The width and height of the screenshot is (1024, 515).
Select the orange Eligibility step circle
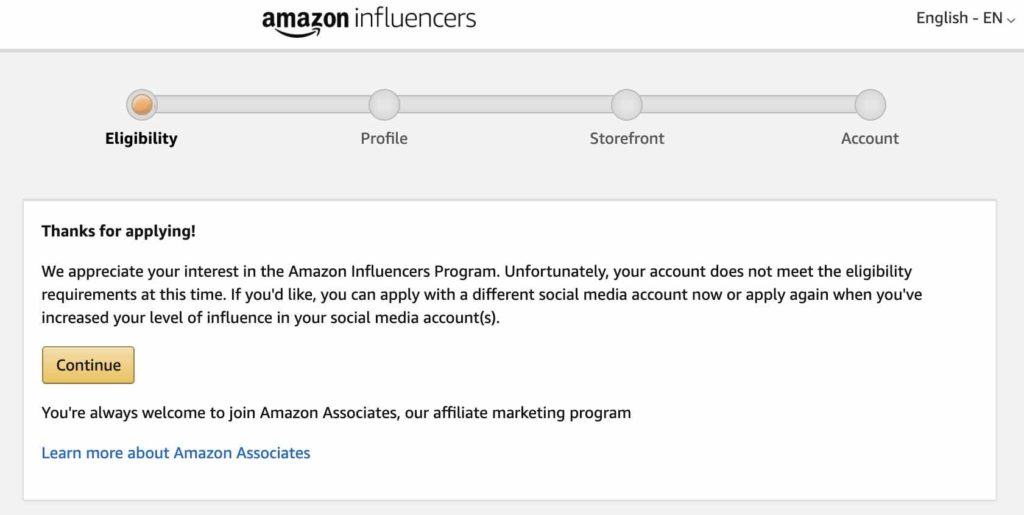pos(142,104)
